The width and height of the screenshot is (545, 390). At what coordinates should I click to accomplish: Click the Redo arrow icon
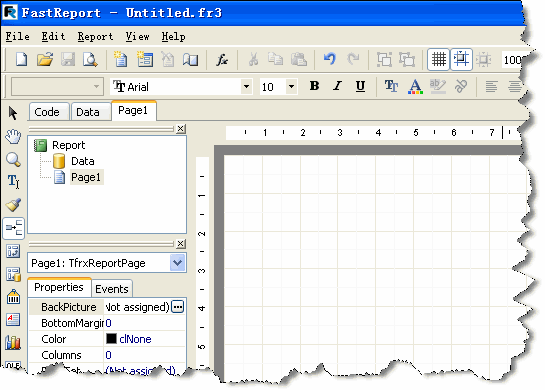pos(353,58)
